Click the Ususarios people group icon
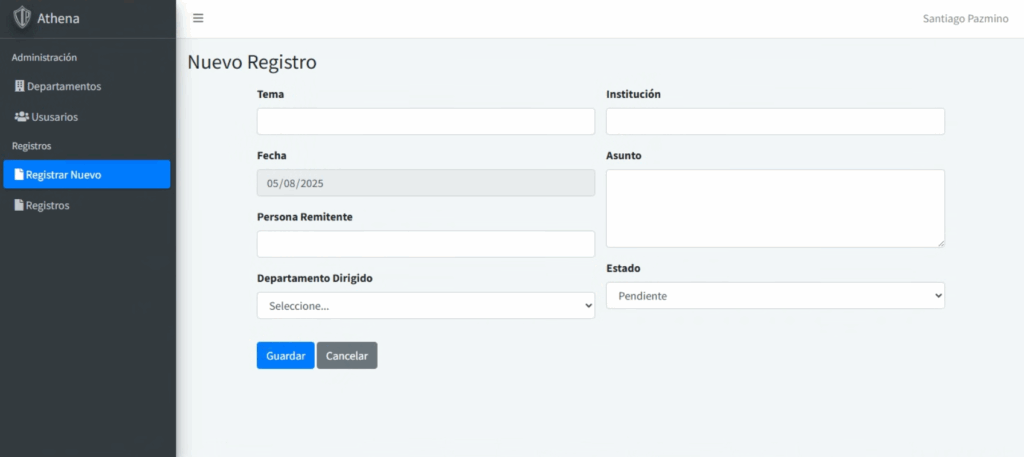The height and width of the screenshot is (457, 1024). [x=21, y=117]
